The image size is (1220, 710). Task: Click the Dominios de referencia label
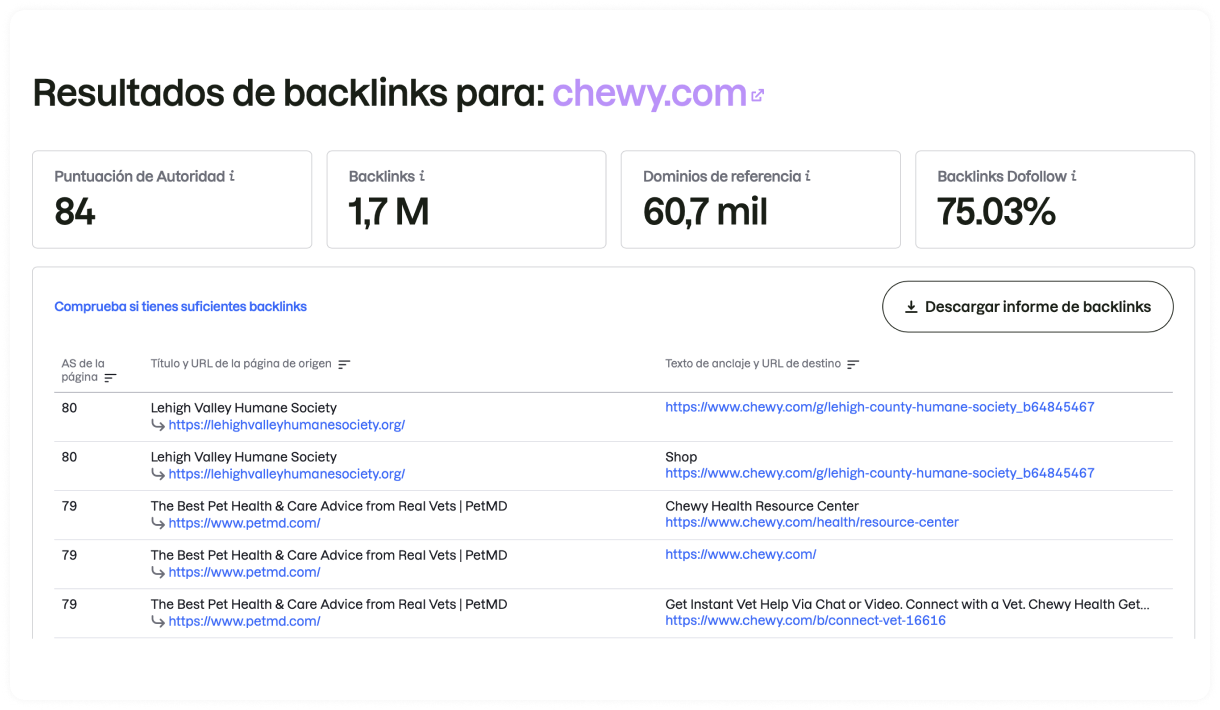point(722,176)
